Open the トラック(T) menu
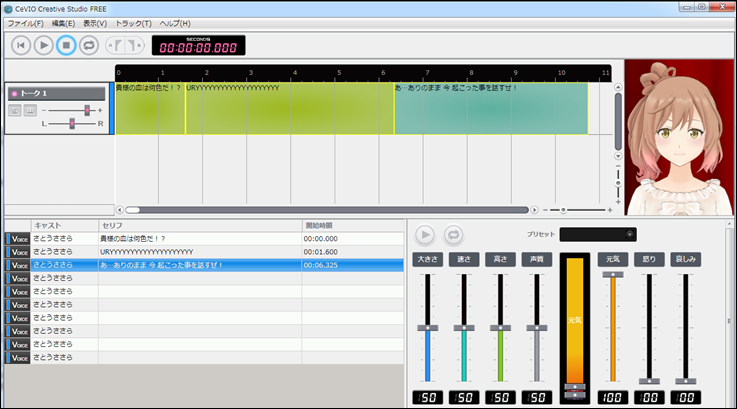This screenshot has height=409, width=737. (133, 24)
